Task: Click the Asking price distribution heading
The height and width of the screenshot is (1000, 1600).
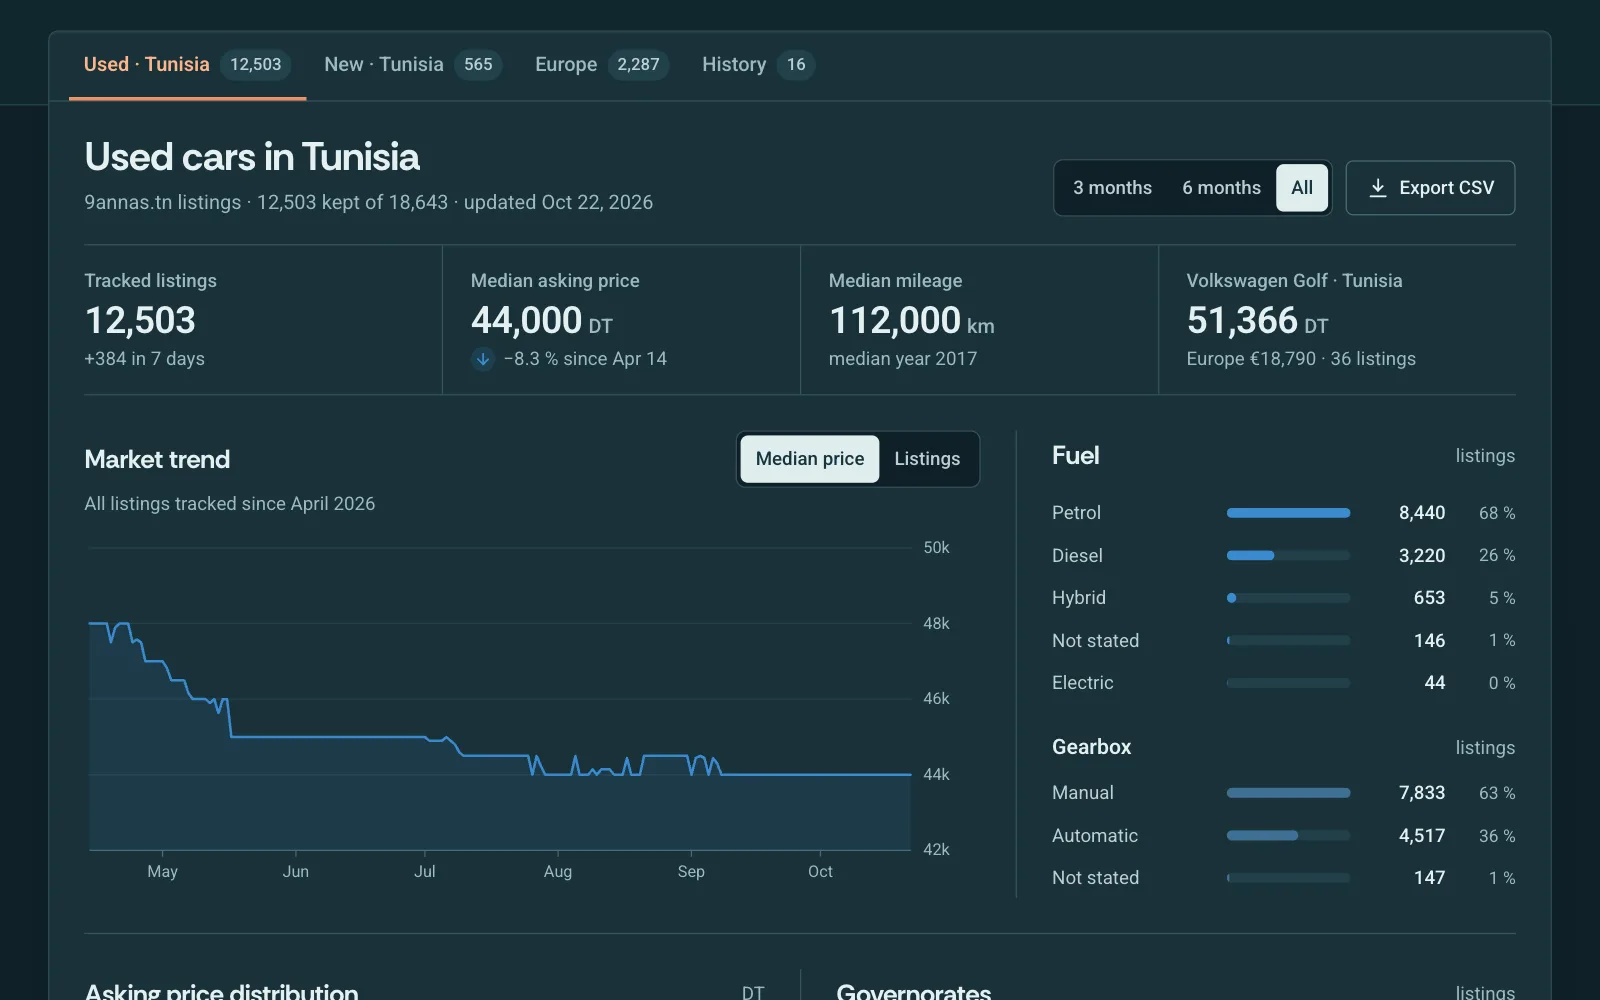Action: (x=221, y=991)
